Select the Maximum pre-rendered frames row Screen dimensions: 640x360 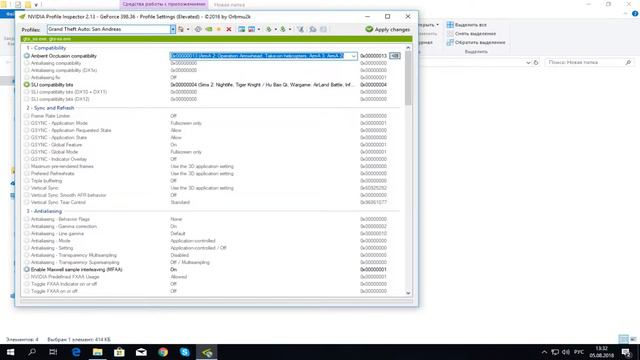(x=211, y=166)
